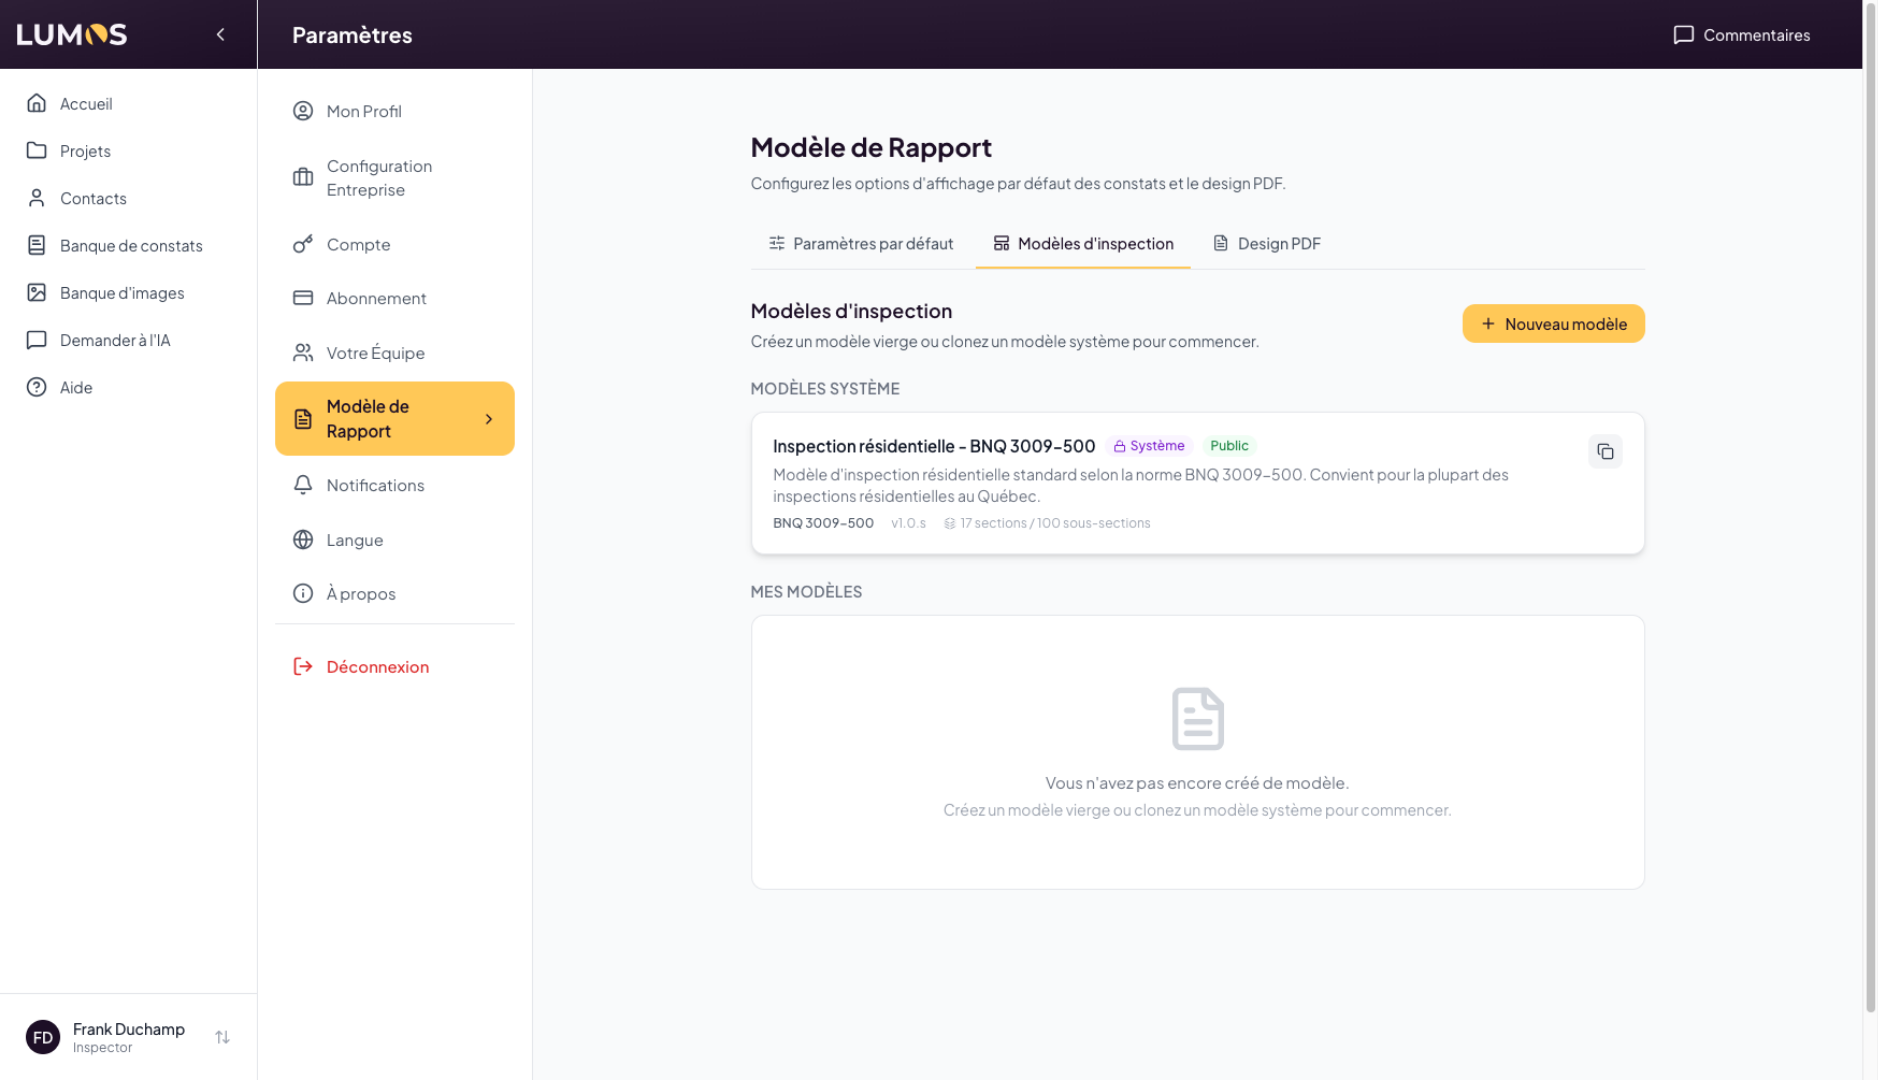Click the Nouveau modèle button
1878x1080 pixels.
tap(1552, 324)
